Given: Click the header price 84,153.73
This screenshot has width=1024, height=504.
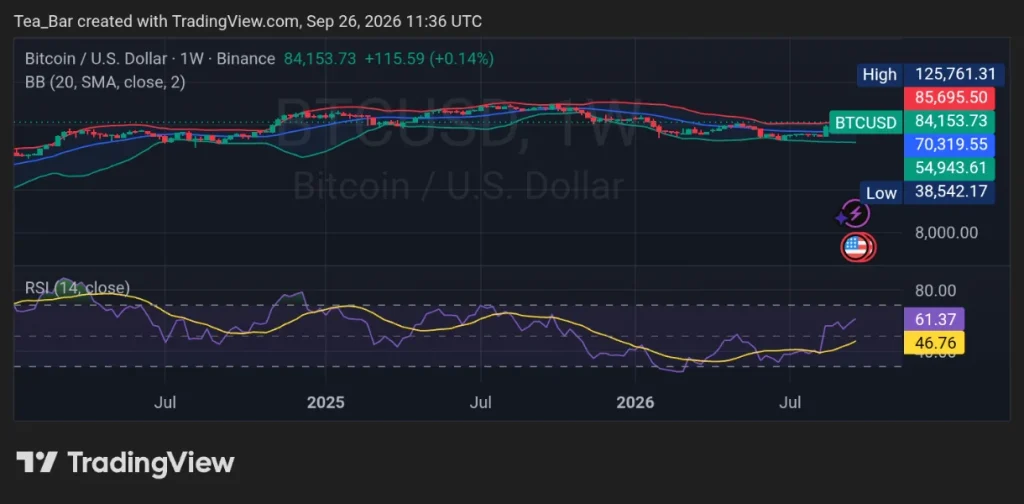Looking at the screenshot, I should pos(320,59).
